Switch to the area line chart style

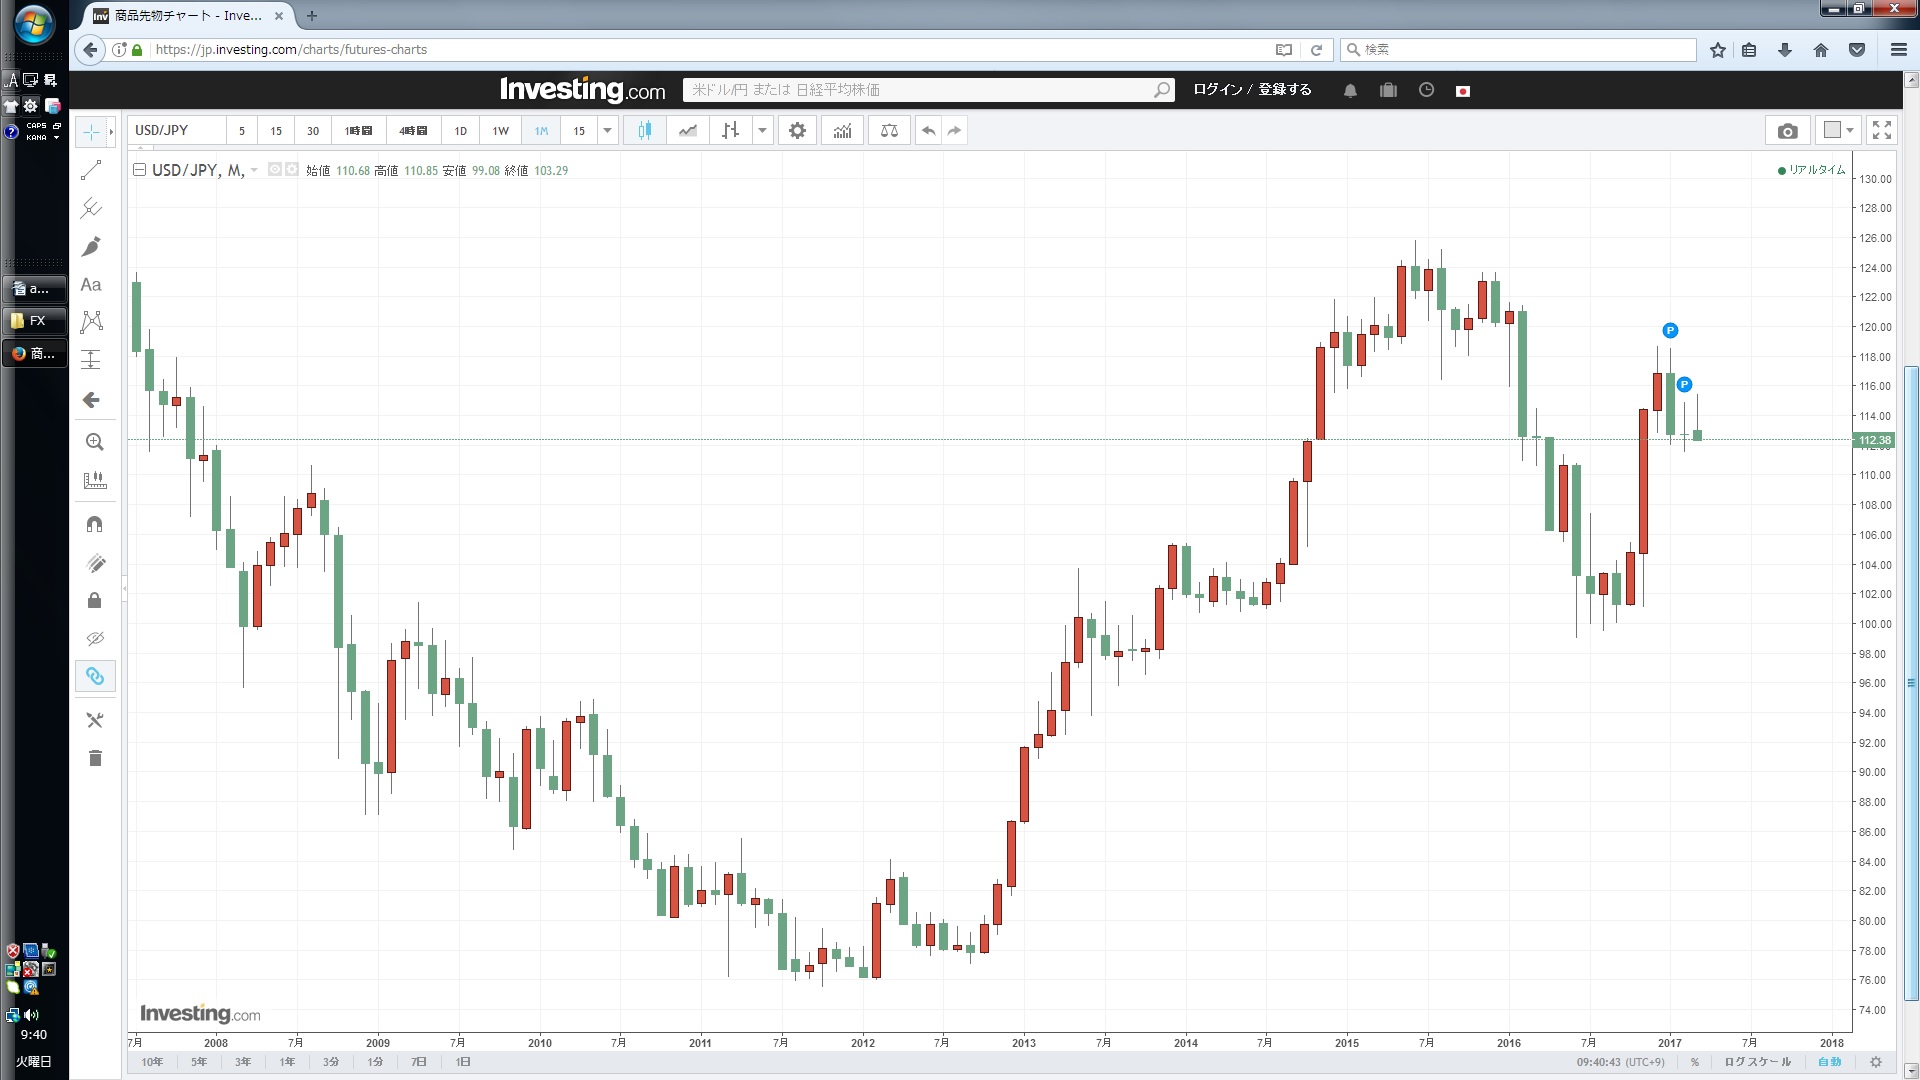point(688,131)
